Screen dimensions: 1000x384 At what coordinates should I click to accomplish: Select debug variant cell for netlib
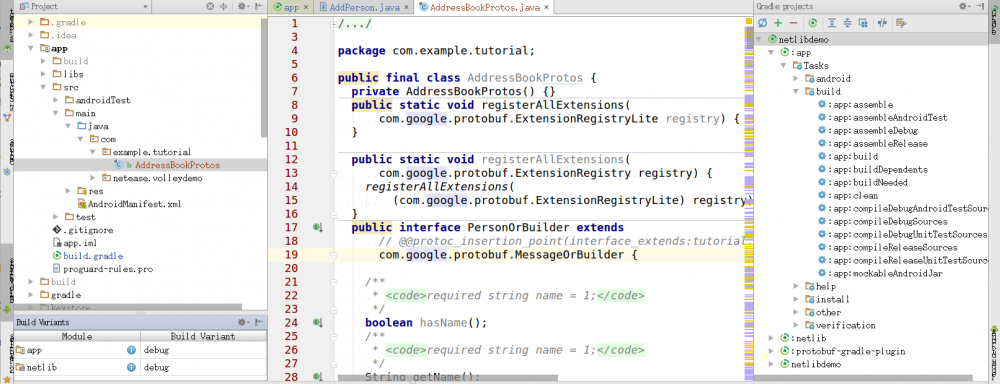203,368
